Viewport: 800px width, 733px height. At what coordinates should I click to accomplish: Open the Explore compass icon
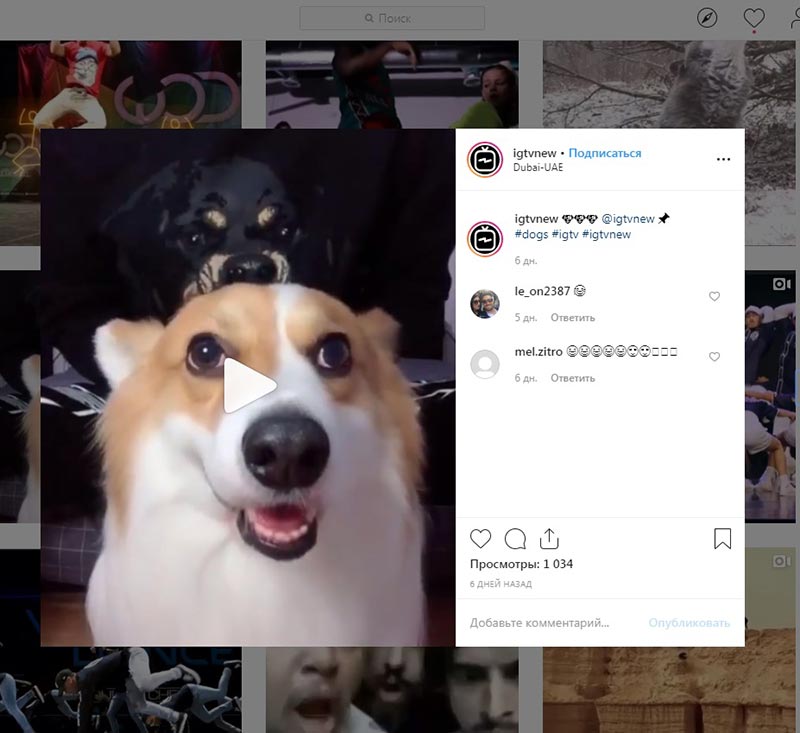707,19
